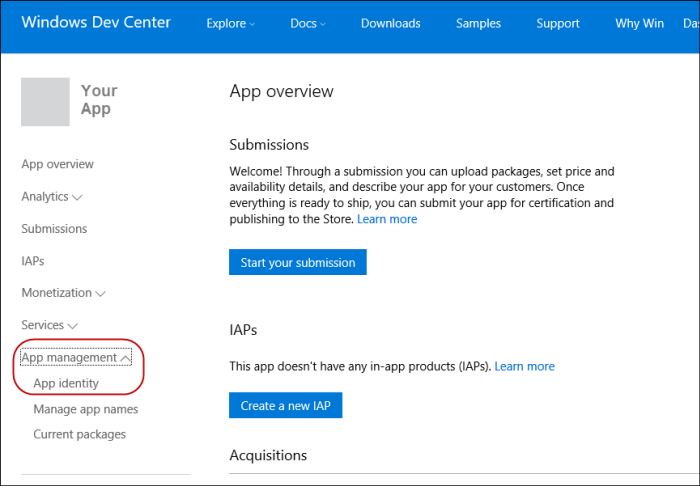Viewport: 700px width, 486px height.
Task: Click the Create a new IAP button
Action: tap(286, 405)
